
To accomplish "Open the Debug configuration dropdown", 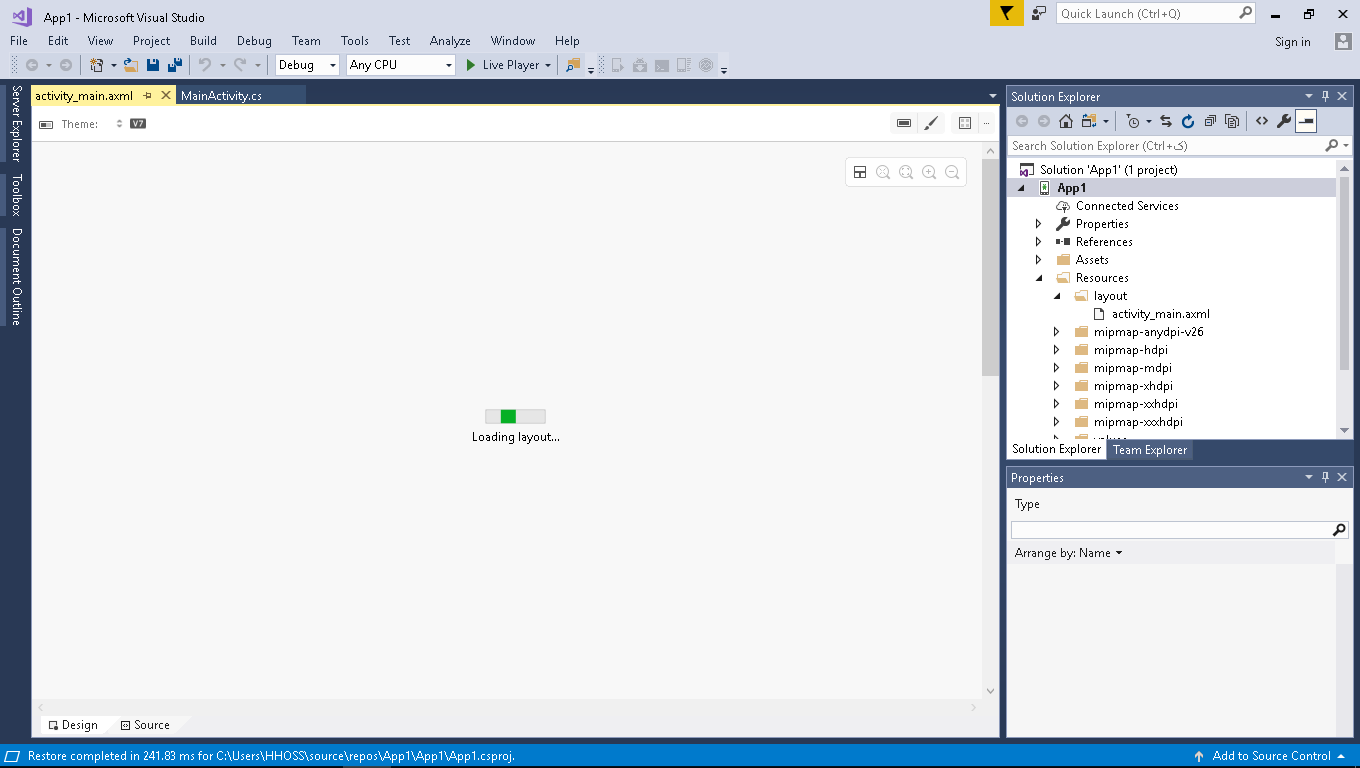I will (307, 65).
